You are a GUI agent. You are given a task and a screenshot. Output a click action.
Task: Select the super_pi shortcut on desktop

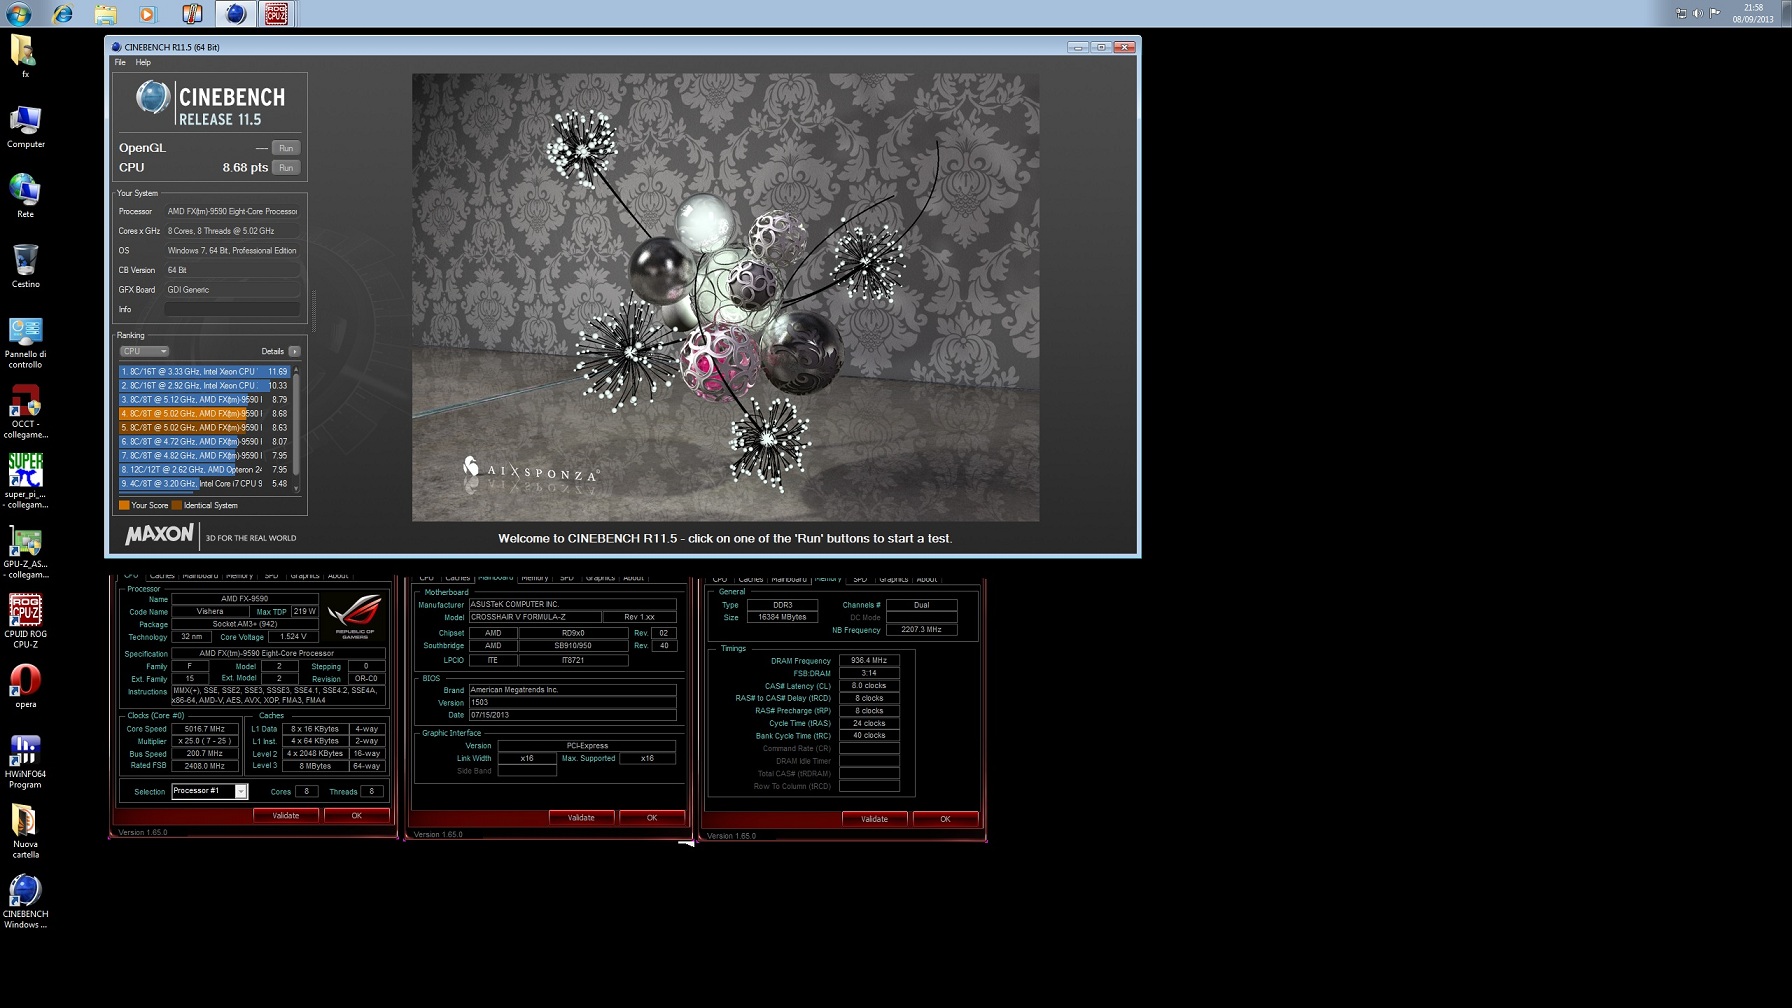(25, 482)
